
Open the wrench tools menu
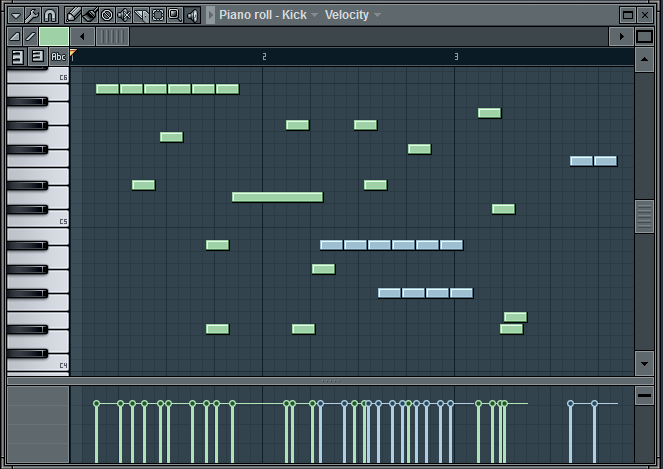tap(32, 15)
